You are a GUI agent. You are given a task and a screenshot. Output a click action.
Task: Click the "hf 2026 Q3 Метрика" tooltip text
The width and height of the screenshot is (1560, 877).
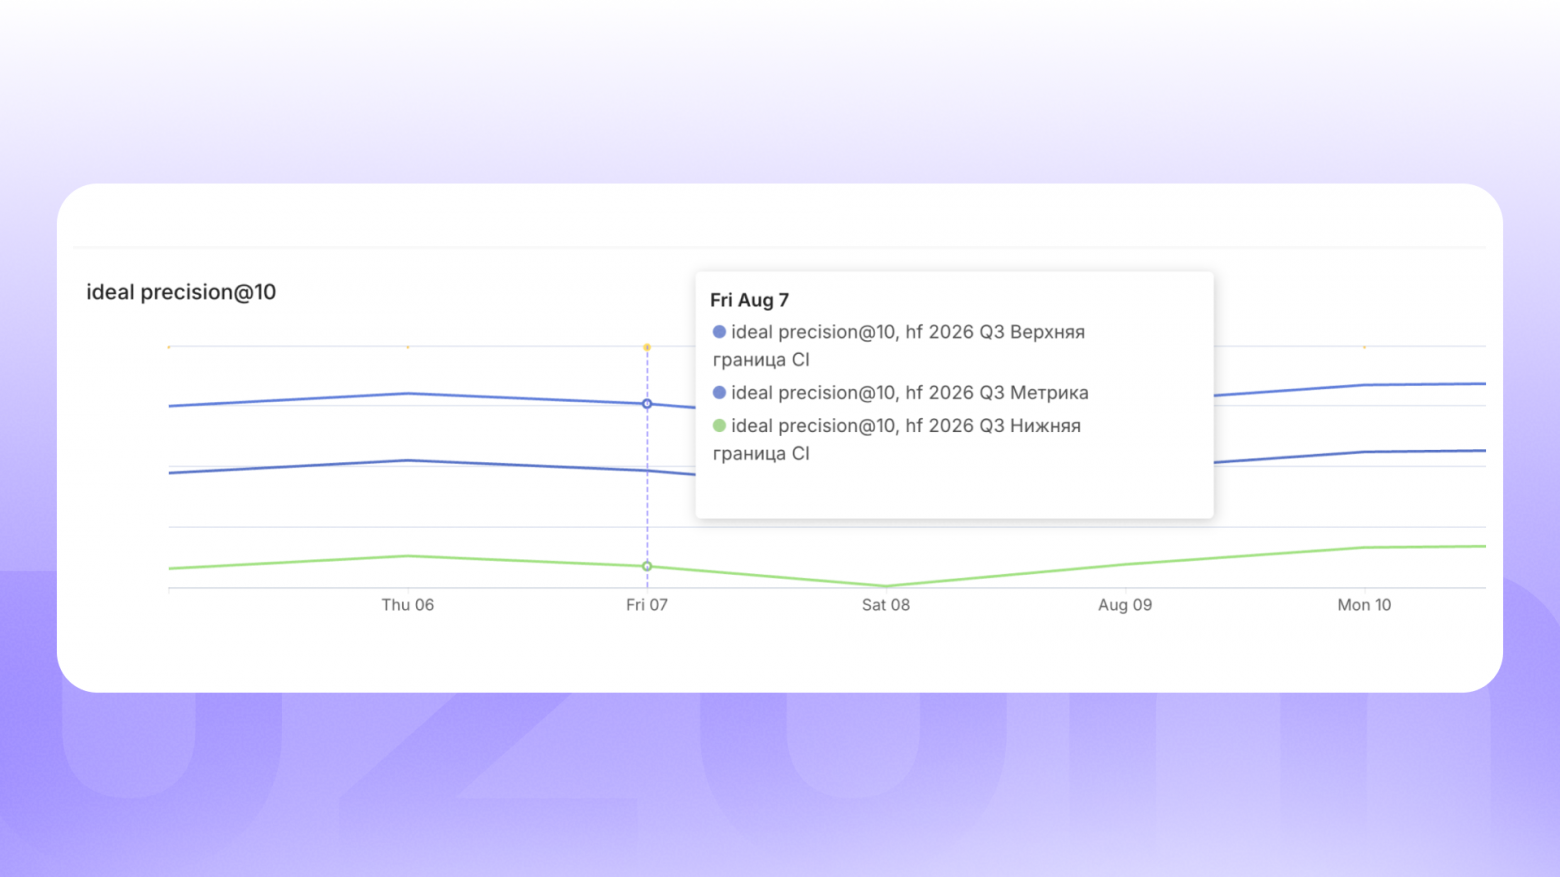(x=997, y=393)
